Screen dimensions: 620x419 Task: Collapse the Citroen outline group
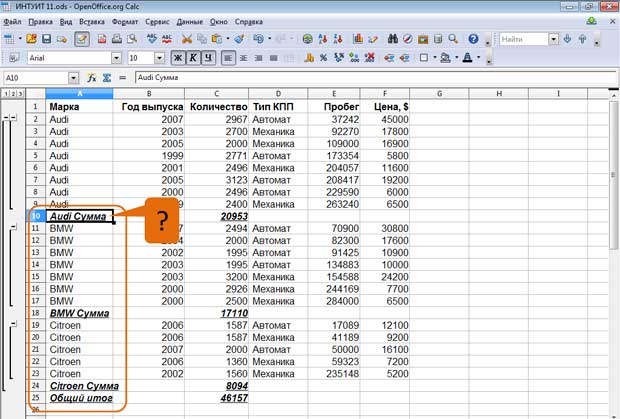click(14, 324)
